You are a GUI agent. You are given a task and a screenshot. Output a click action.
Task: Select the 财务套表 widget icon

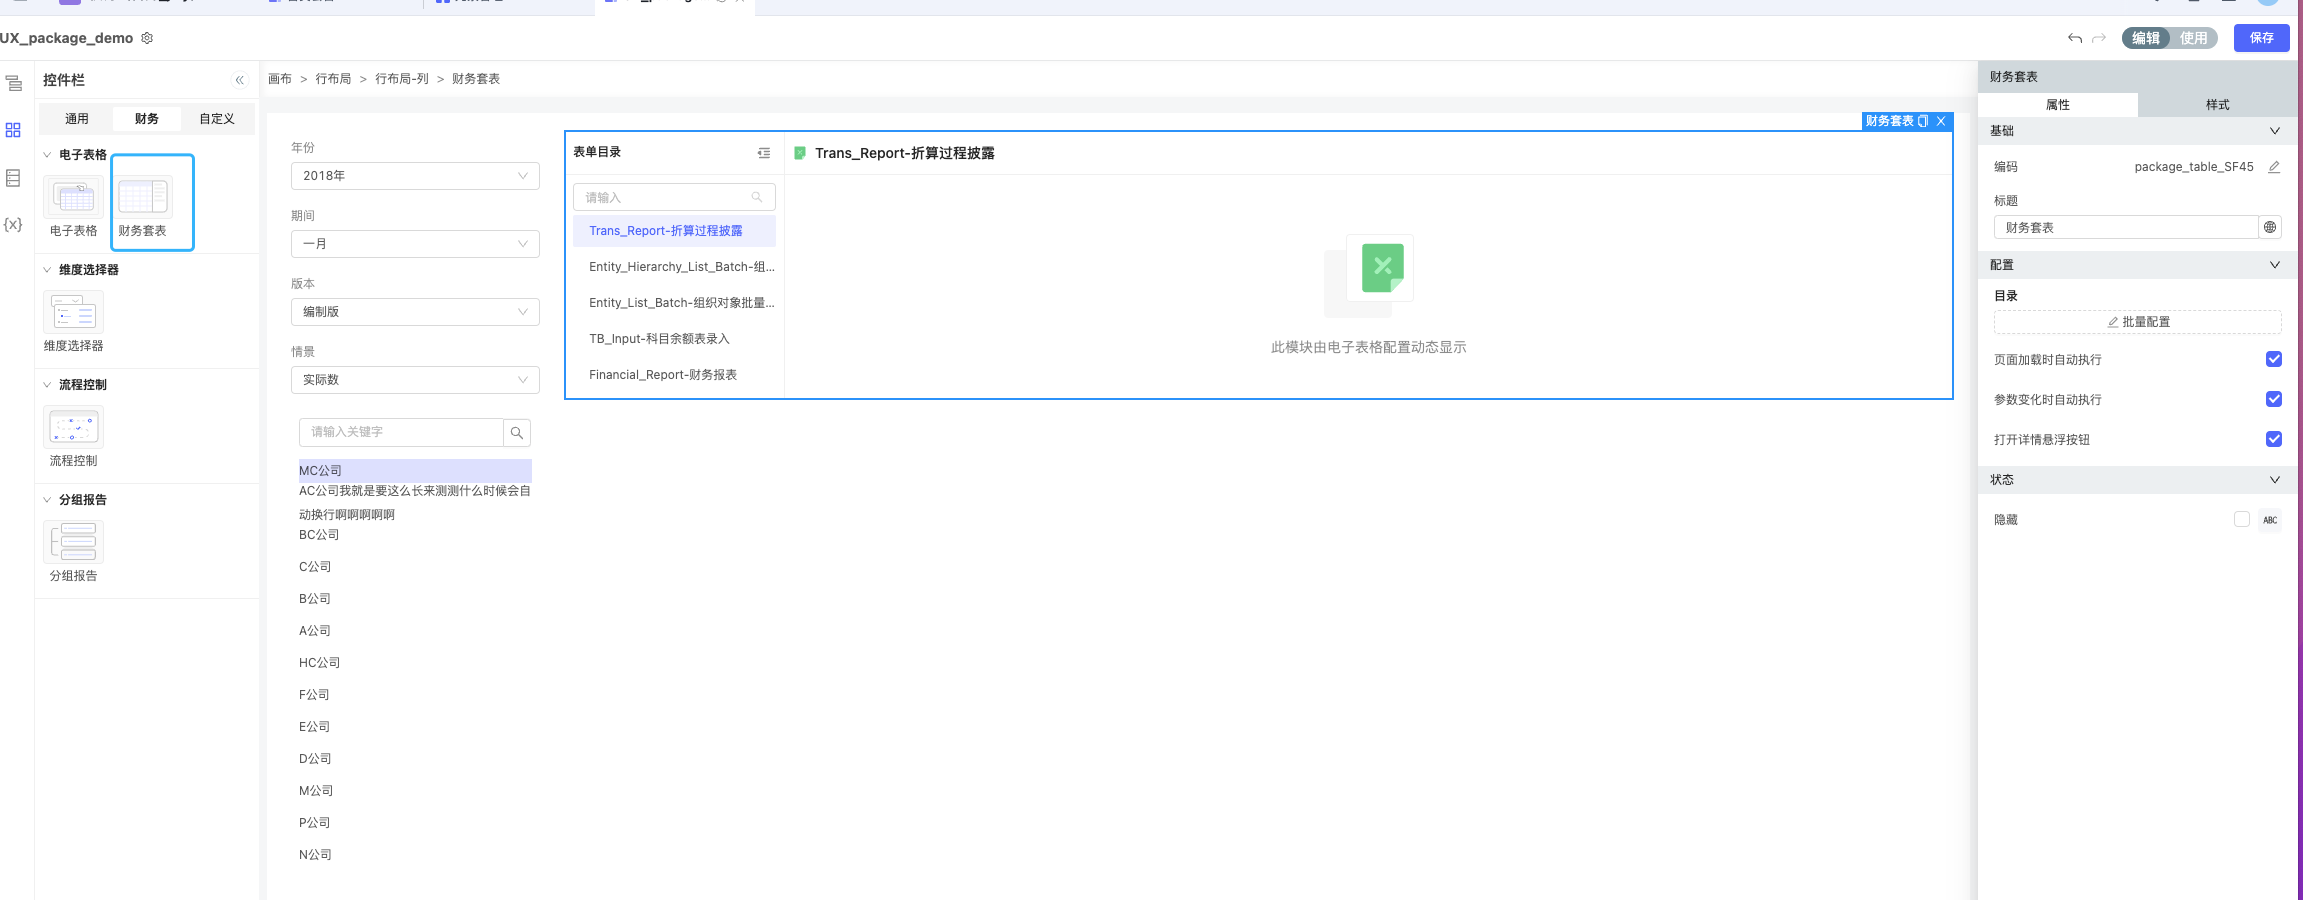tap(143, 198)
